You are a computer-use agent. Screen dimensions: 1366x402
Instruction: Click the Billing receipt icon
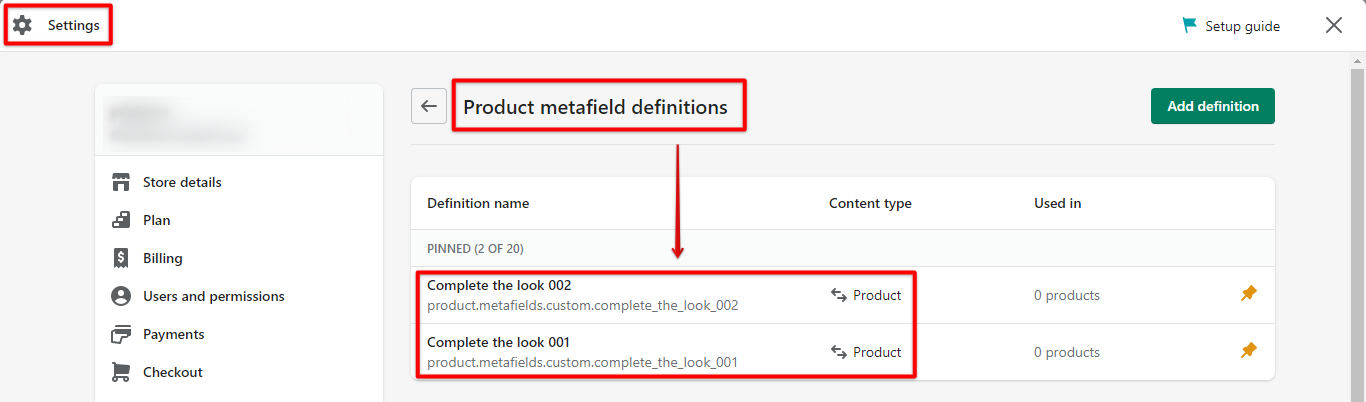[x=121, y=258]
